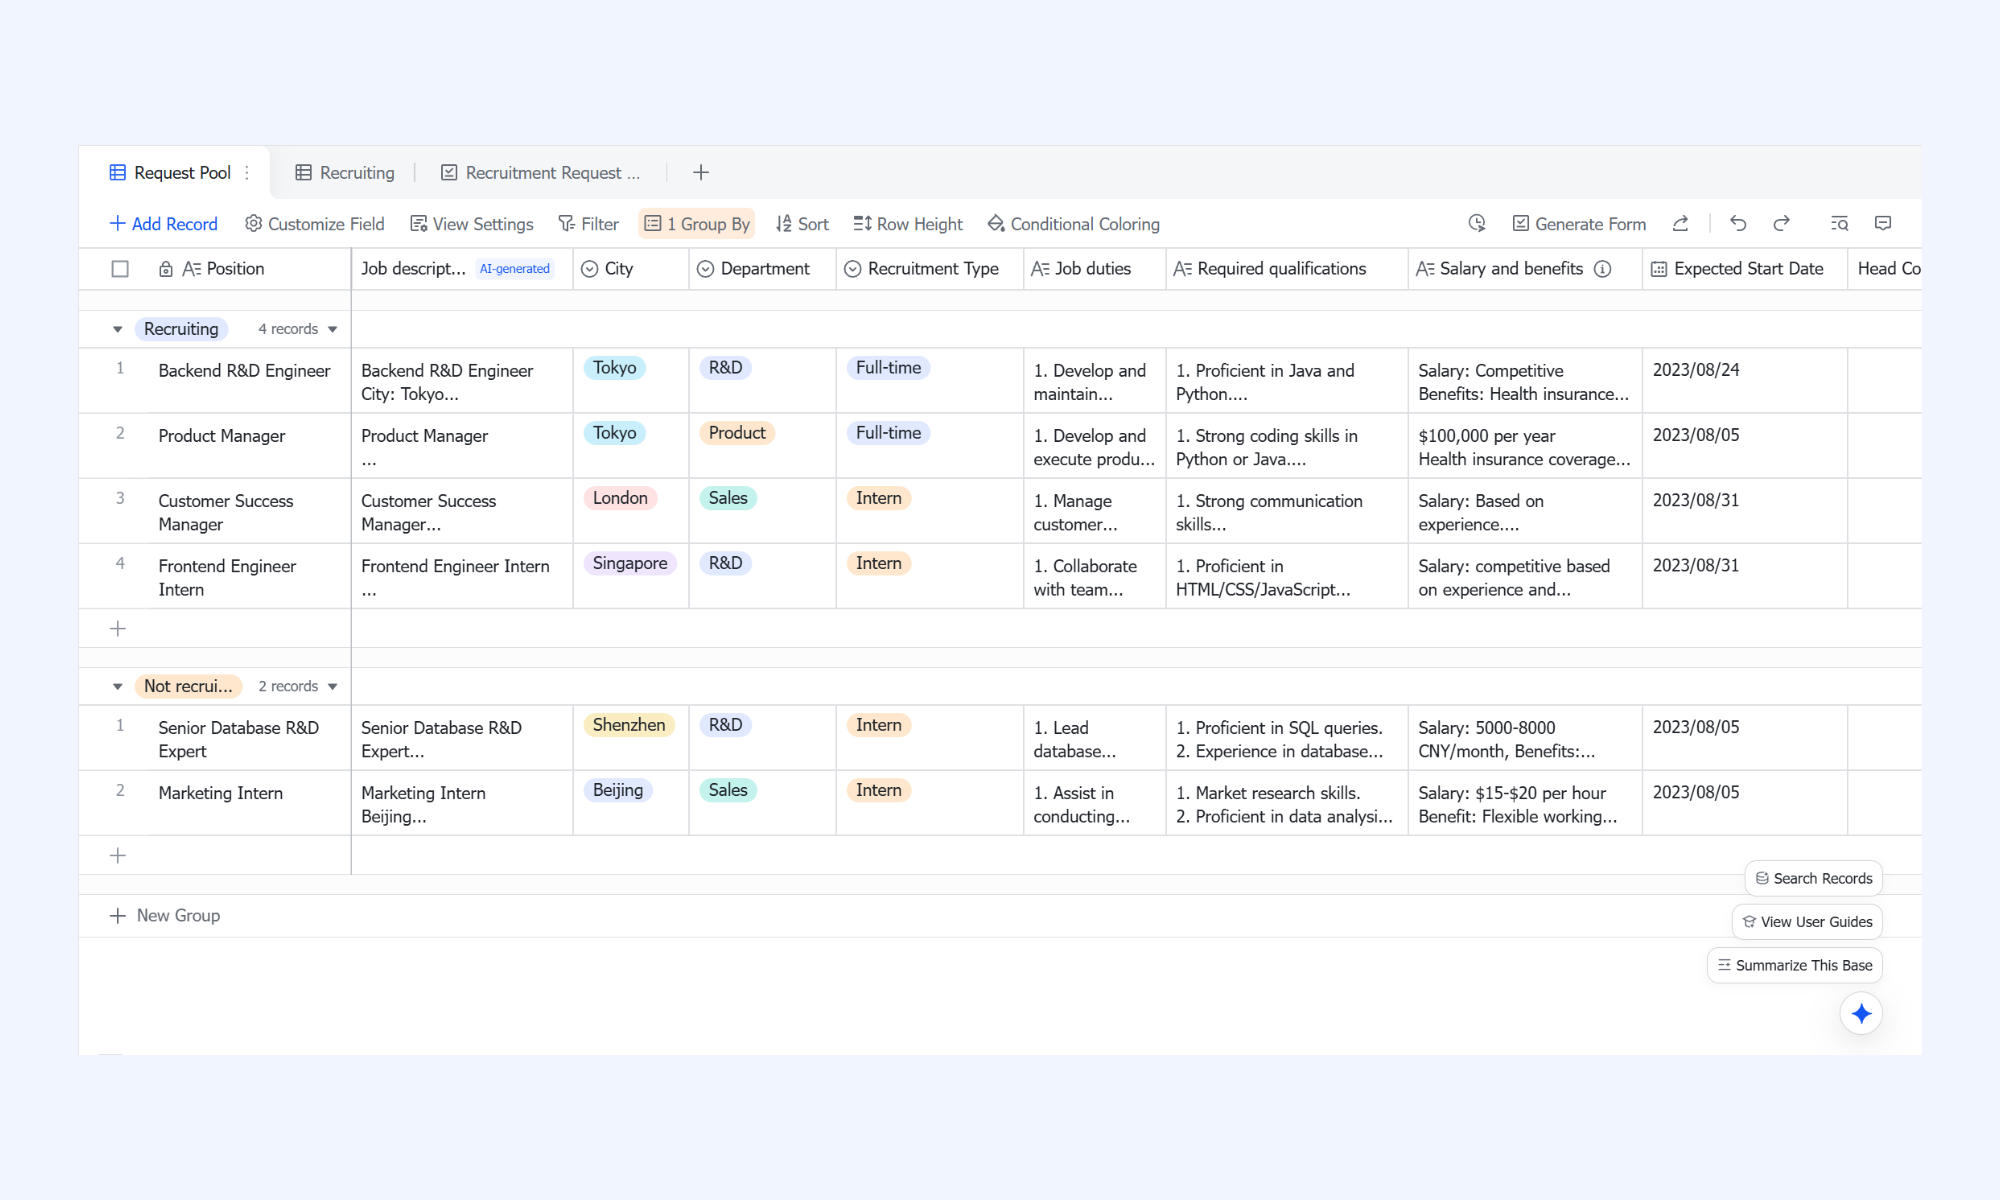Click the Summarize This Base suggestion
This screenshot has height=1200, width=2000.
tap(1795, 965)
